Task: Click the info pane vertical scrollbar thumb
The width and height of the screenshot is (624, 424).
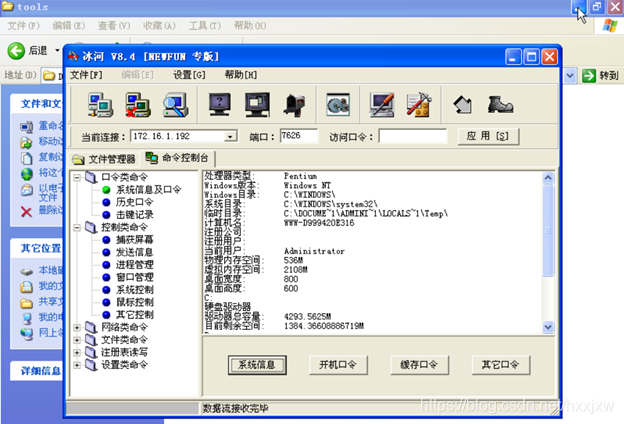Action: pyautogui.click(x=548, y=231)
